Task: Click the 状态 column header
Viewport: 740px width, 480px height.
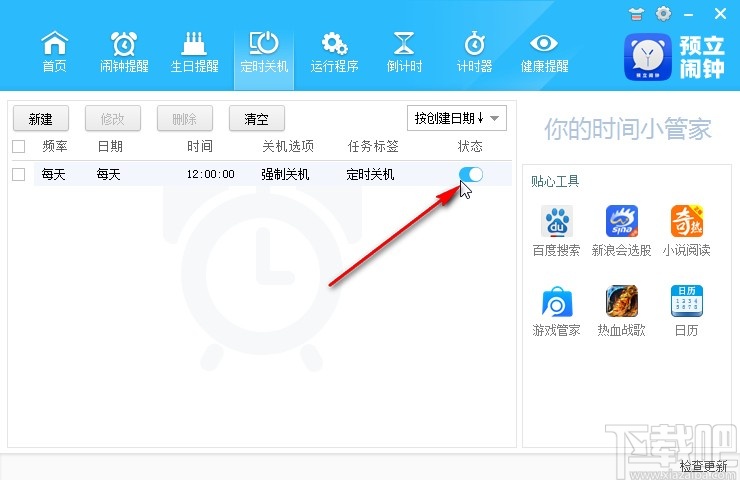Action: (x=470, y=146)
